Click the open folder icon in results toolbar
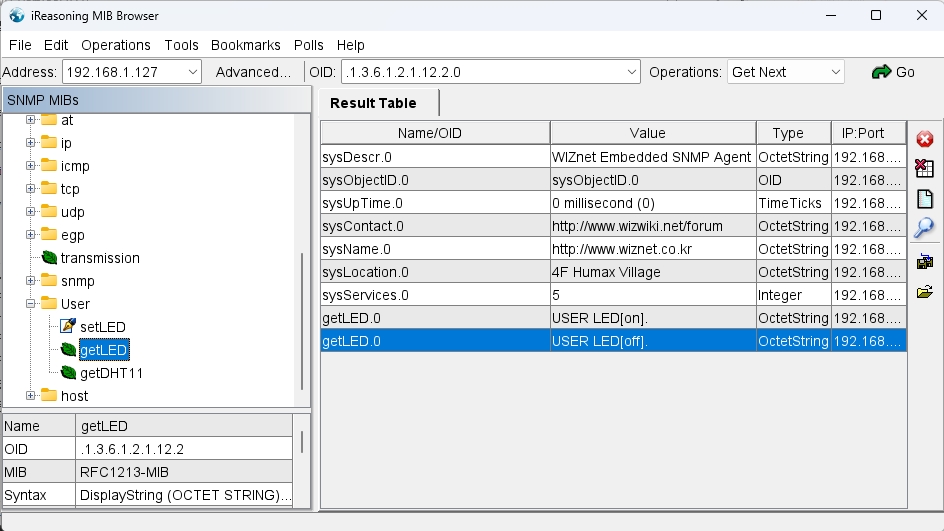Screen dimensions: 944x531 [x=924, y=292]
